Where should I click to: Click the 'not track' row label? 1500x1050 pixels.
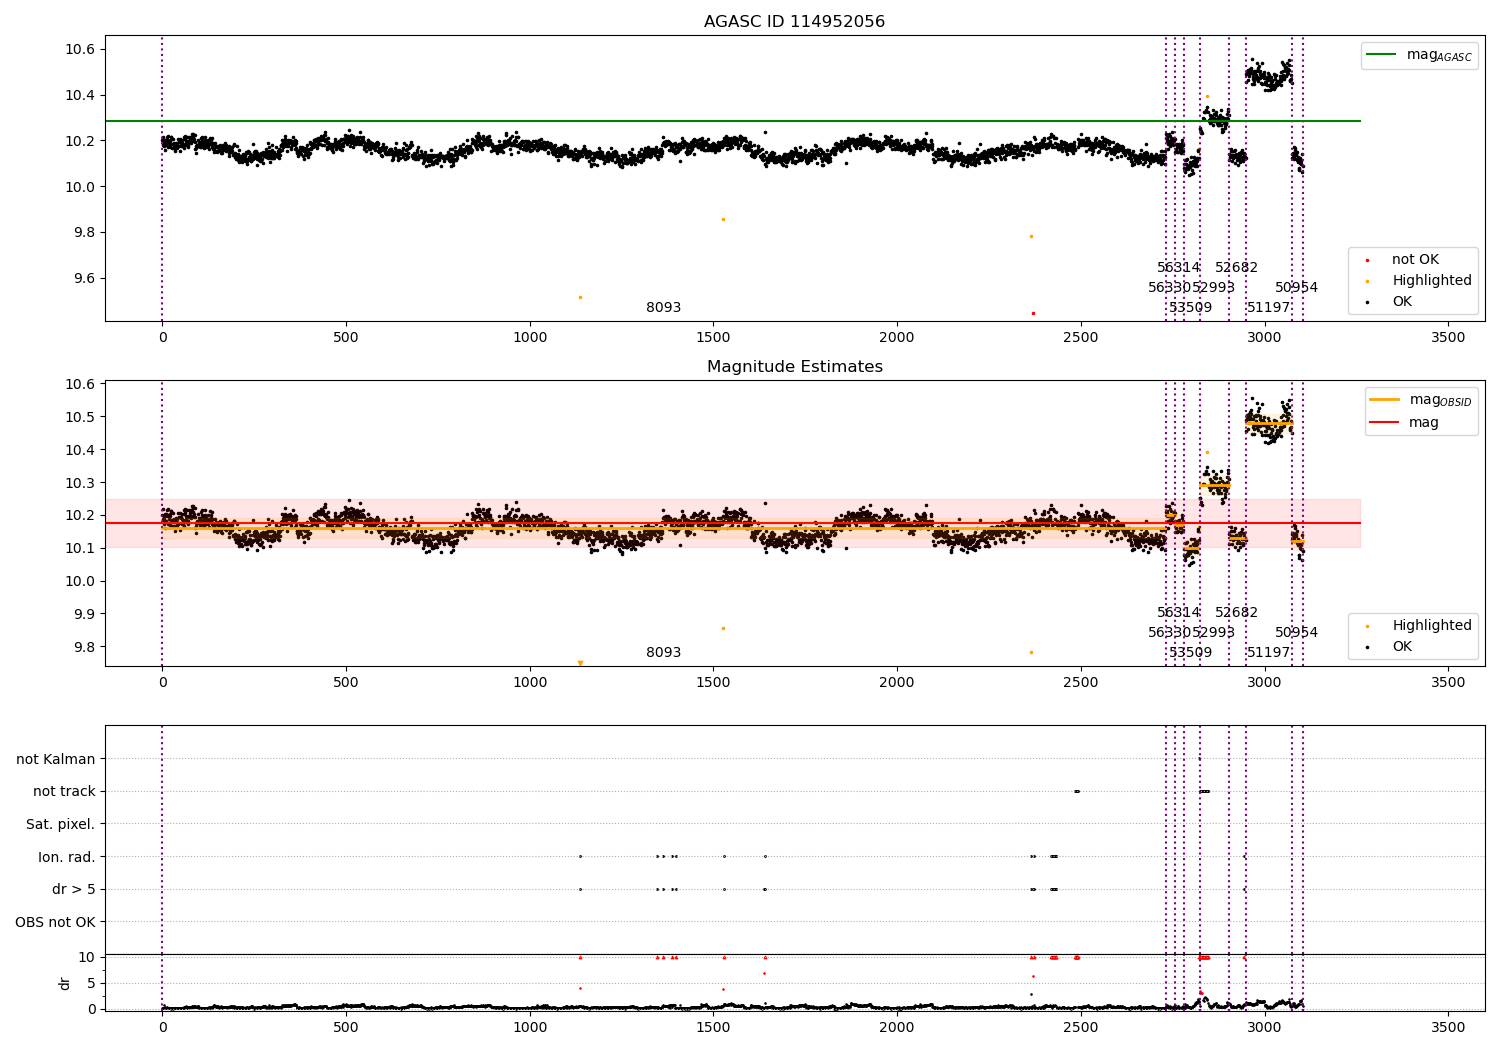pos(64,792)
